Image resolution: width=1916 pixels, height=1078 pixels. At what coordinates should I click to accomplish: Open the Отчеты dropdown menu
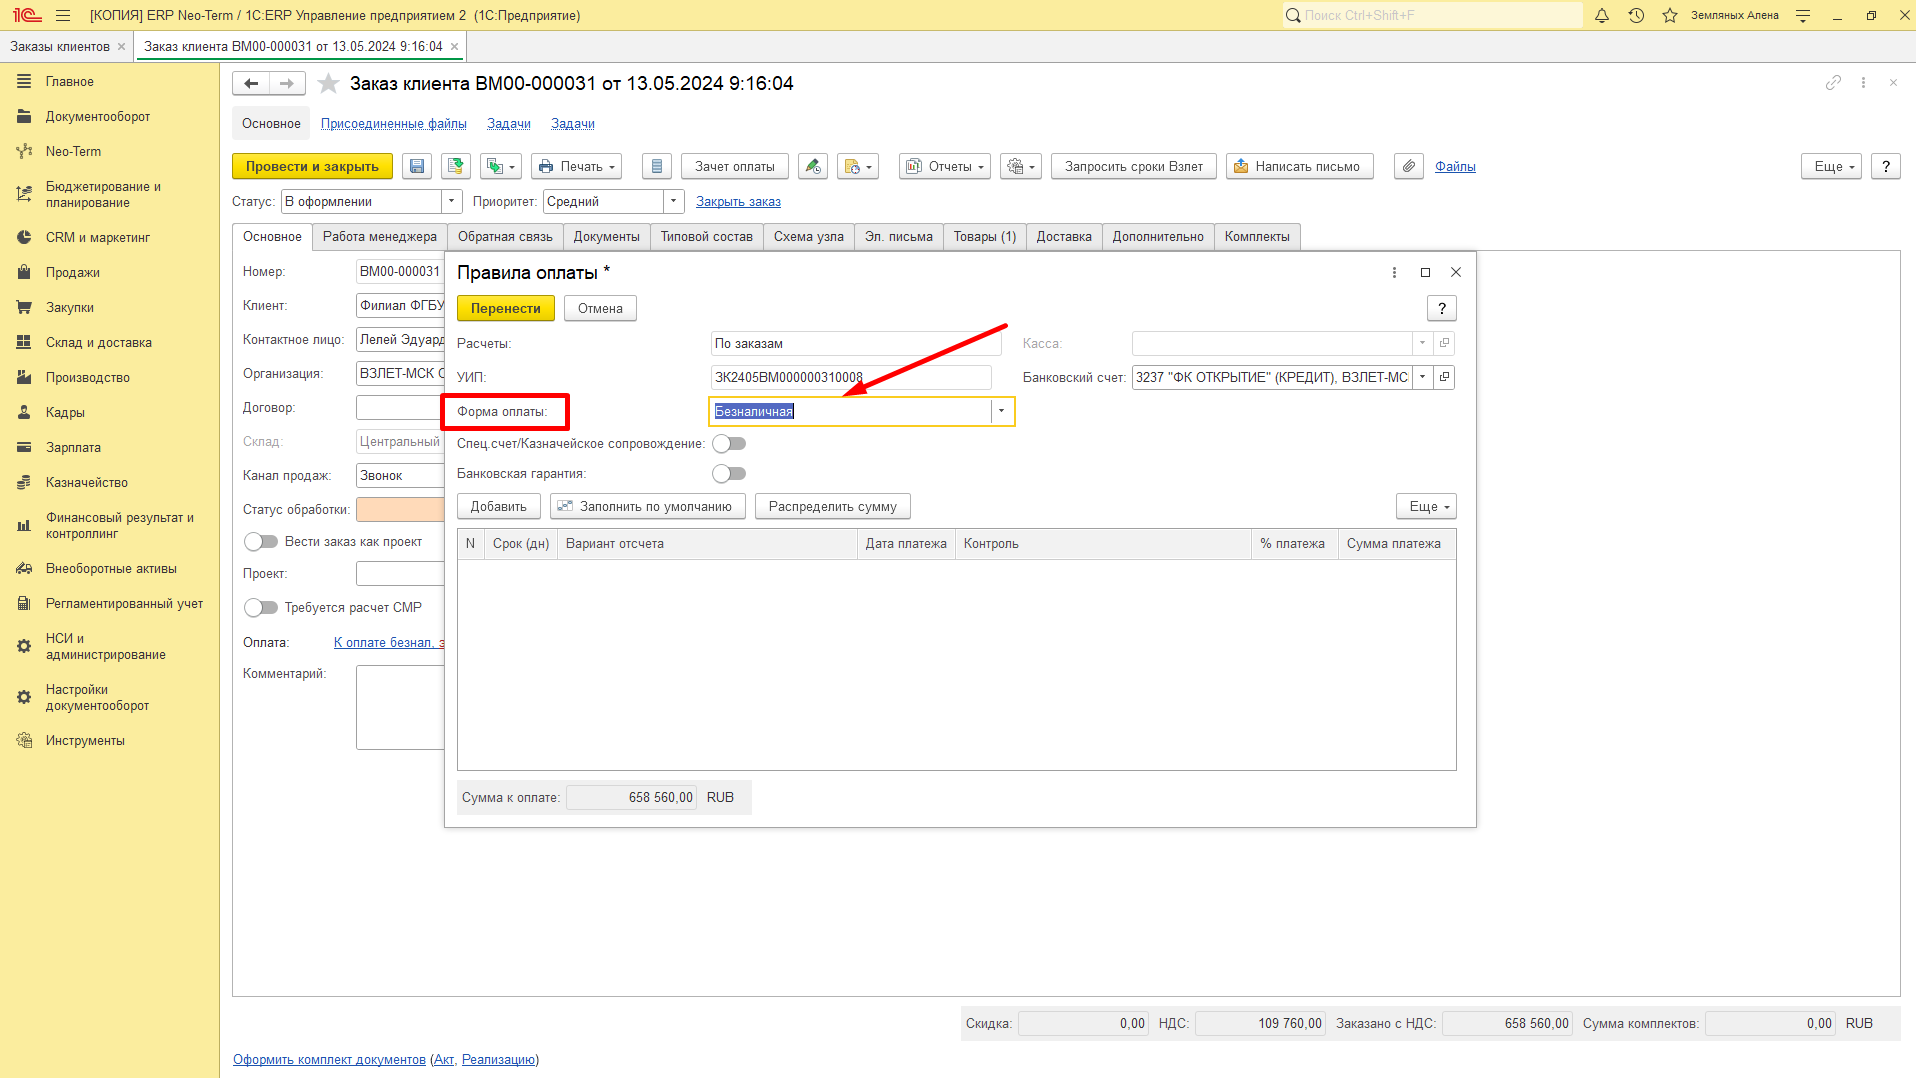coord(945,167)
